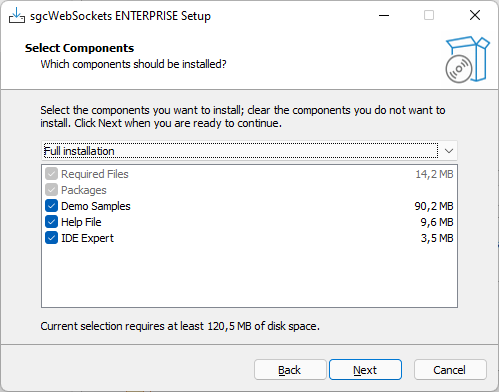Click the sgcWebSockets ENTERPRISE Setup title text
Screen dimensions: 499x392
click(120, 16)
